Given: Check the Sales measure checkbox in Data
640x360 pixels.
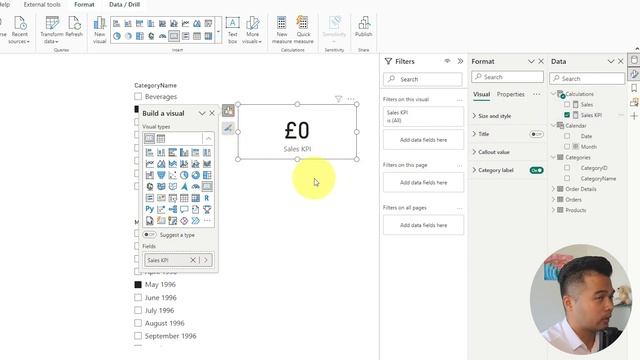Looking at the screenshot, I should coord(567,104).
